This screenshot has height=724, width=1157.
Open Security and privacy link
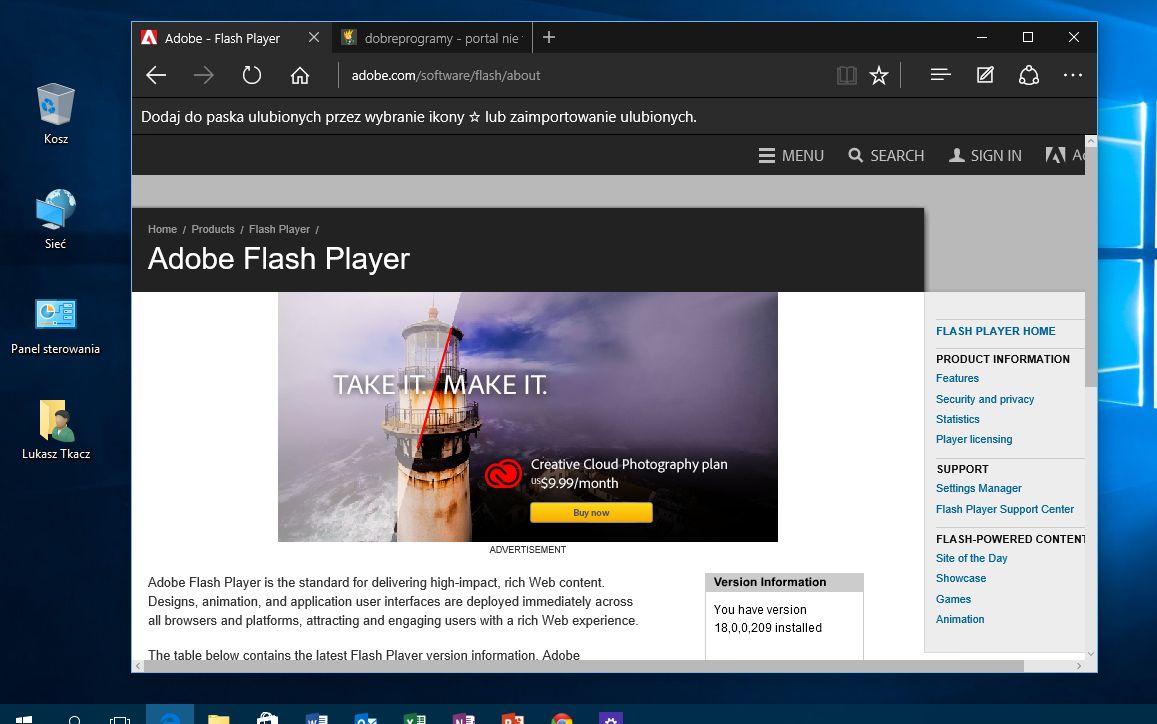tap(984, 399)
